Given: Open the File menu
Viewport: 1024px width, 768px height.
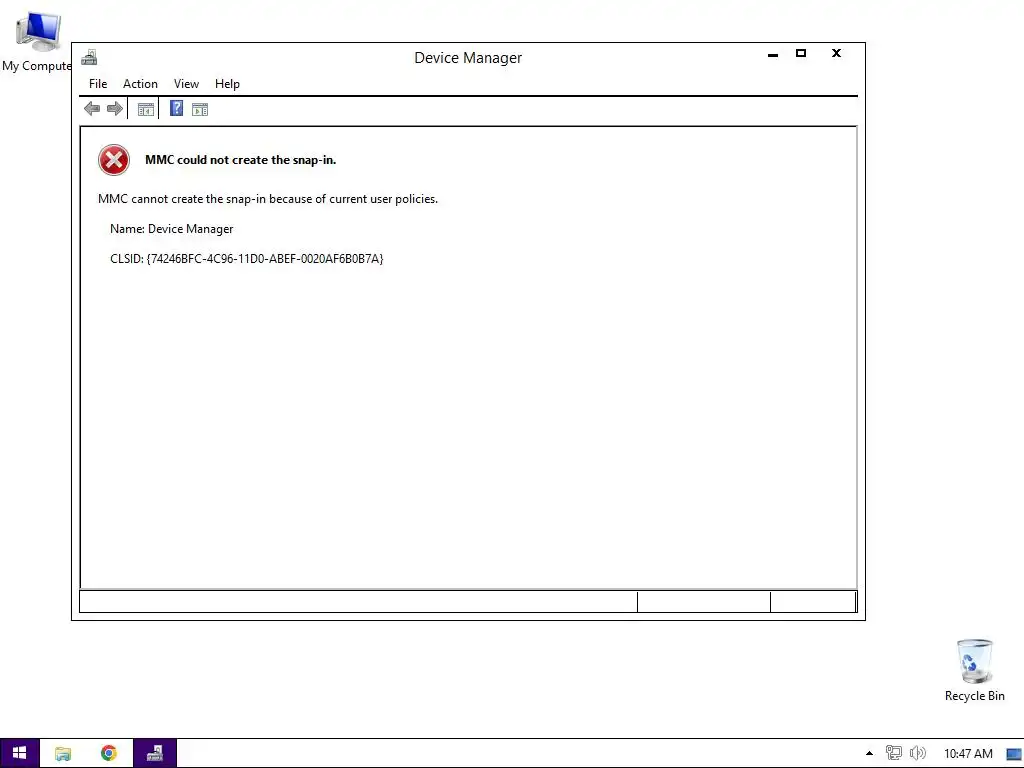Looking at the screenshot, I should 98,84.
